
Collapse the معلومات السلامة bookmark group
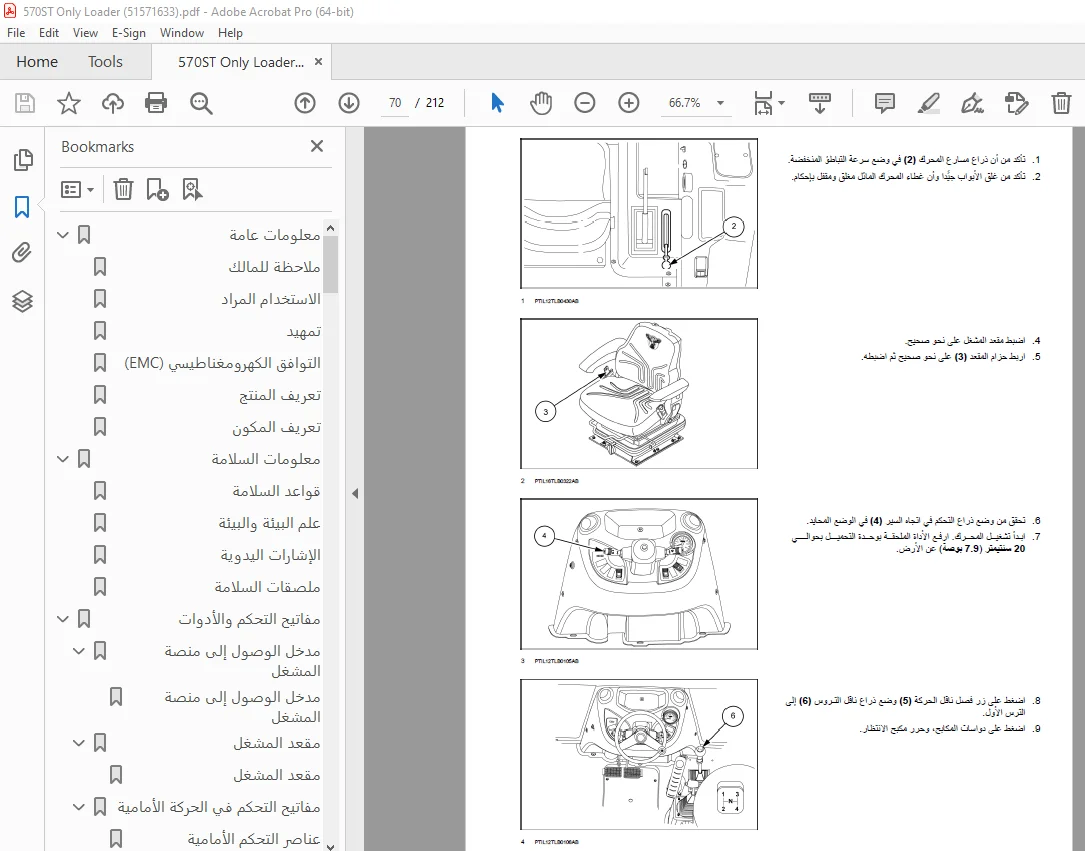pos(63,459)
